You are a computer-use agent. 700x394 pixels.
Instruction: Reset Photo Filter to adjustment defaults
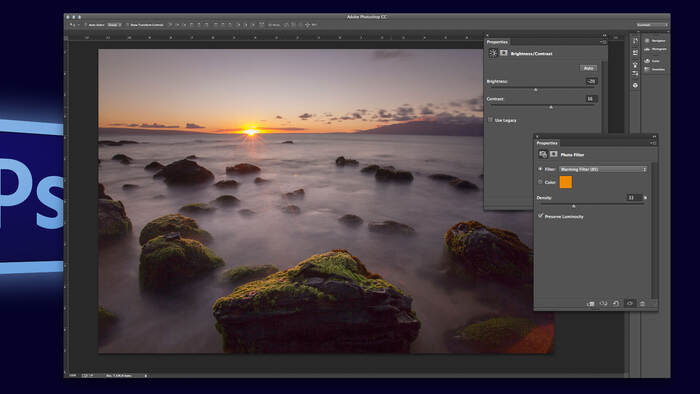click(x=616, y=303)
